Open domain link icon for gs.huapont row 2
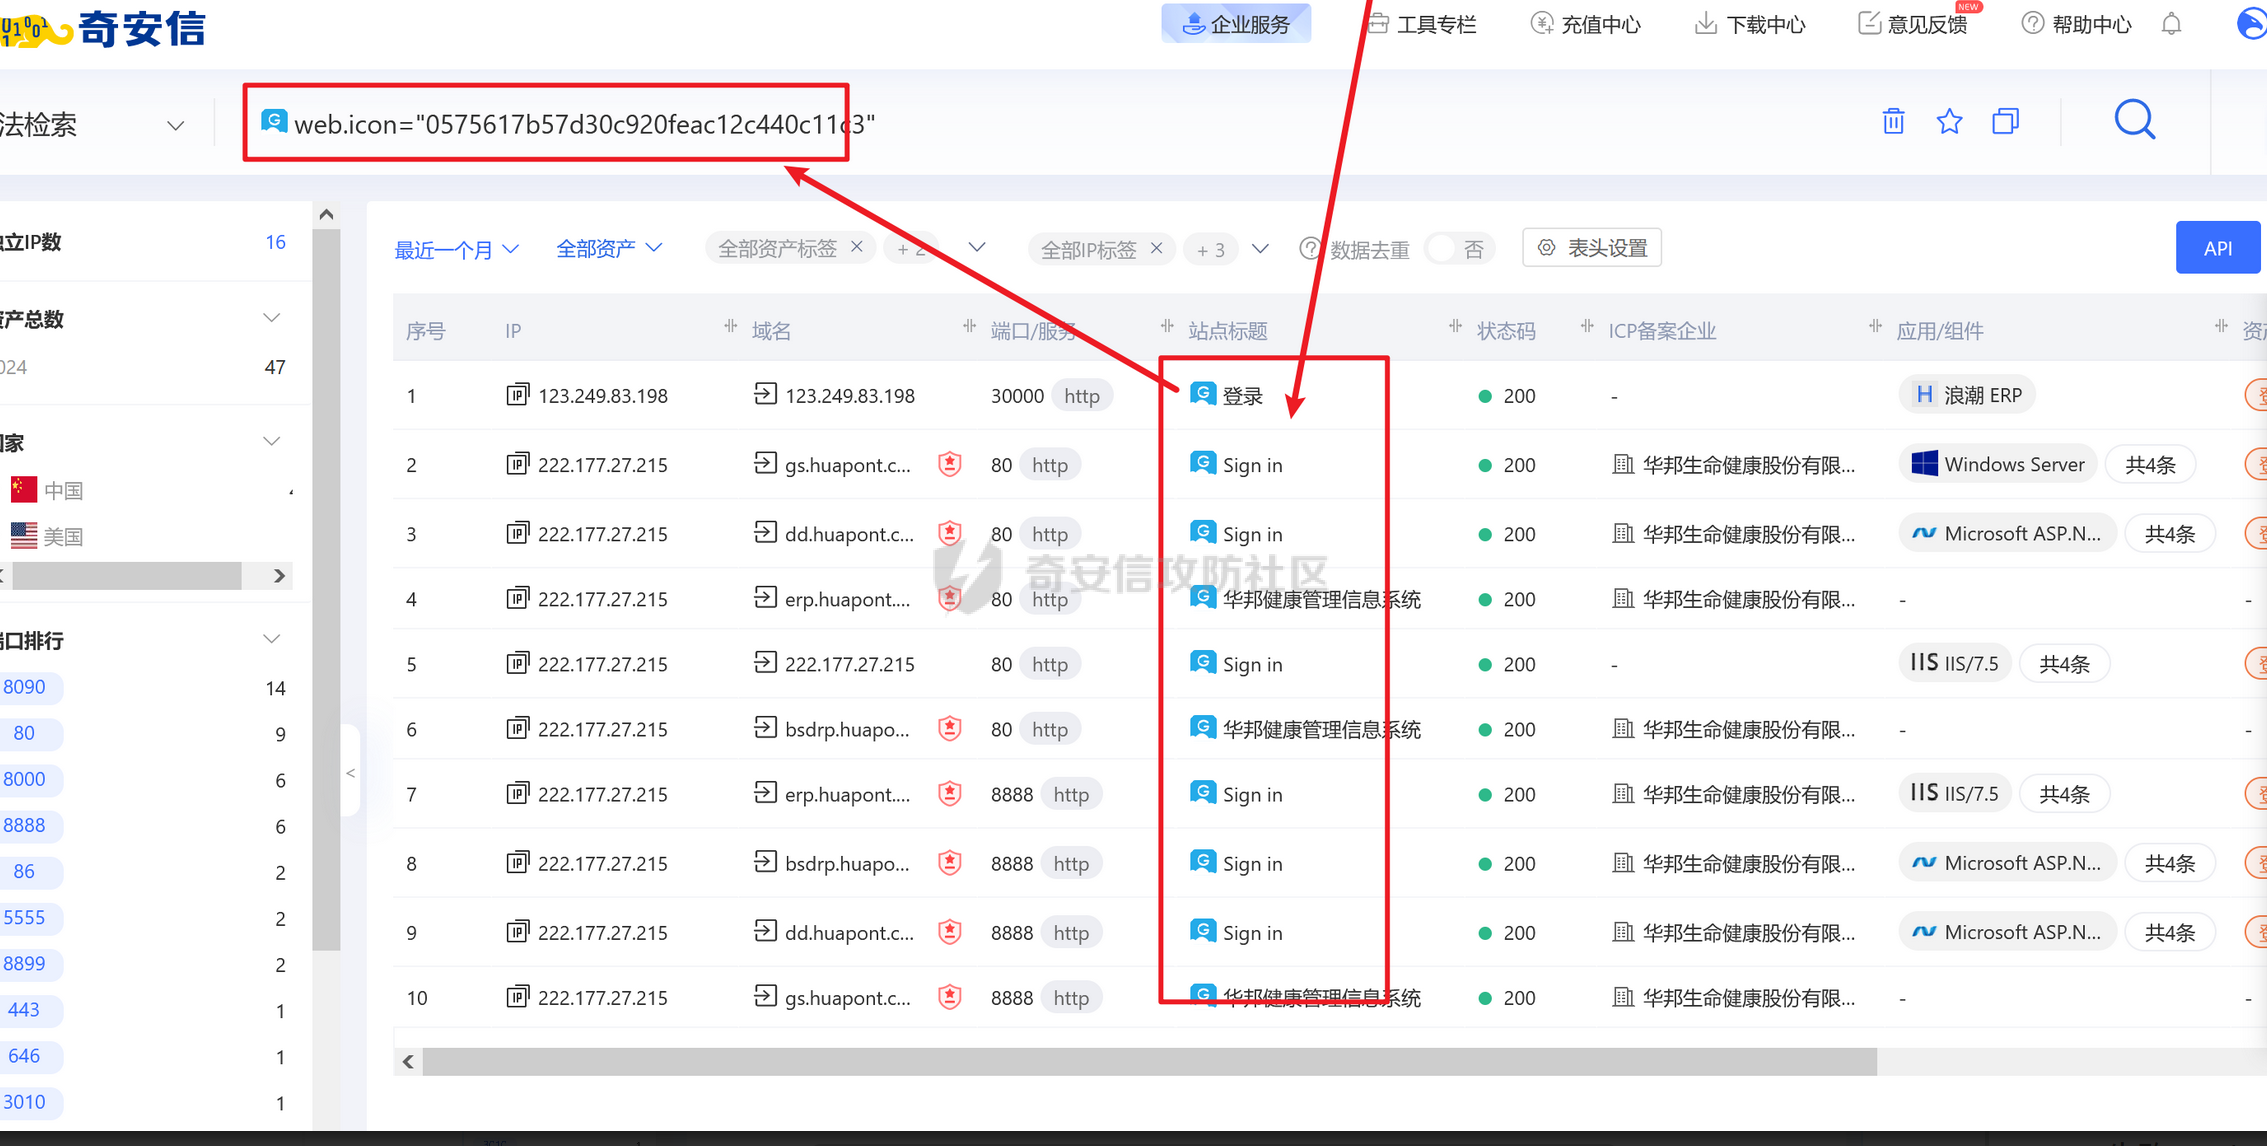Screen dimensions: 2267x1146 click(x=765, y=463)
